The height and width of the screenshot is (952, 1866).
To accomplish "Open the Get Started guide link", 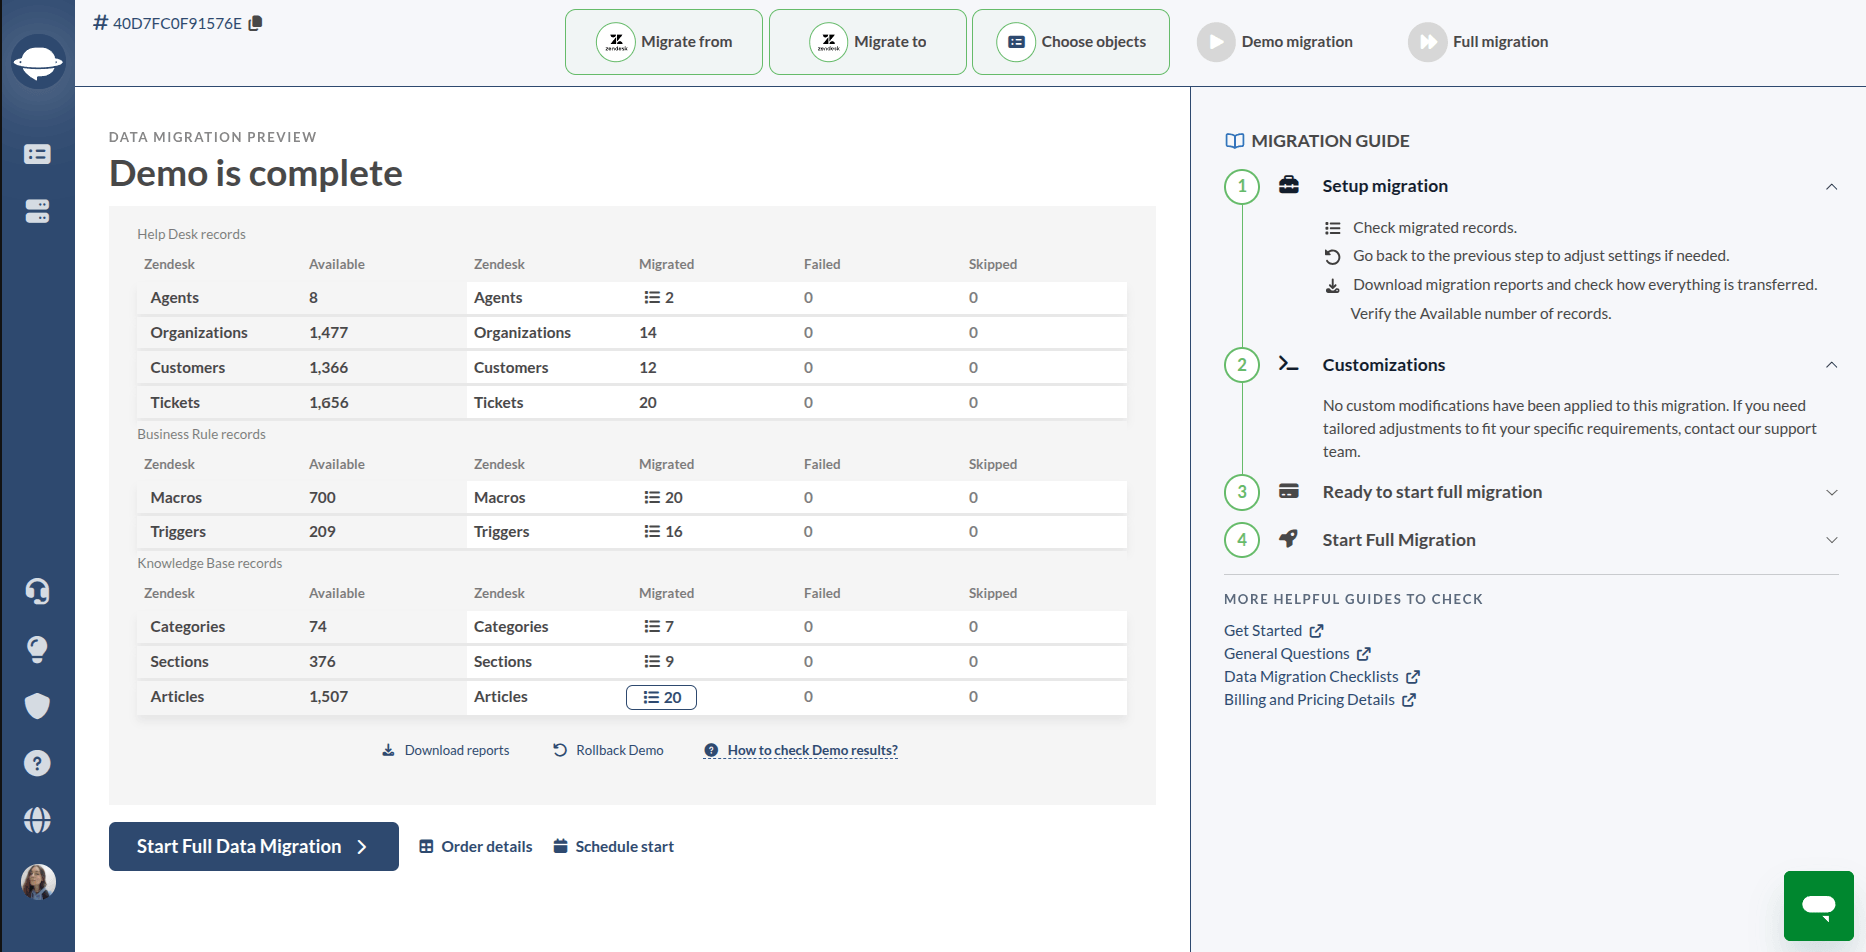I will tap(1274, 631).
